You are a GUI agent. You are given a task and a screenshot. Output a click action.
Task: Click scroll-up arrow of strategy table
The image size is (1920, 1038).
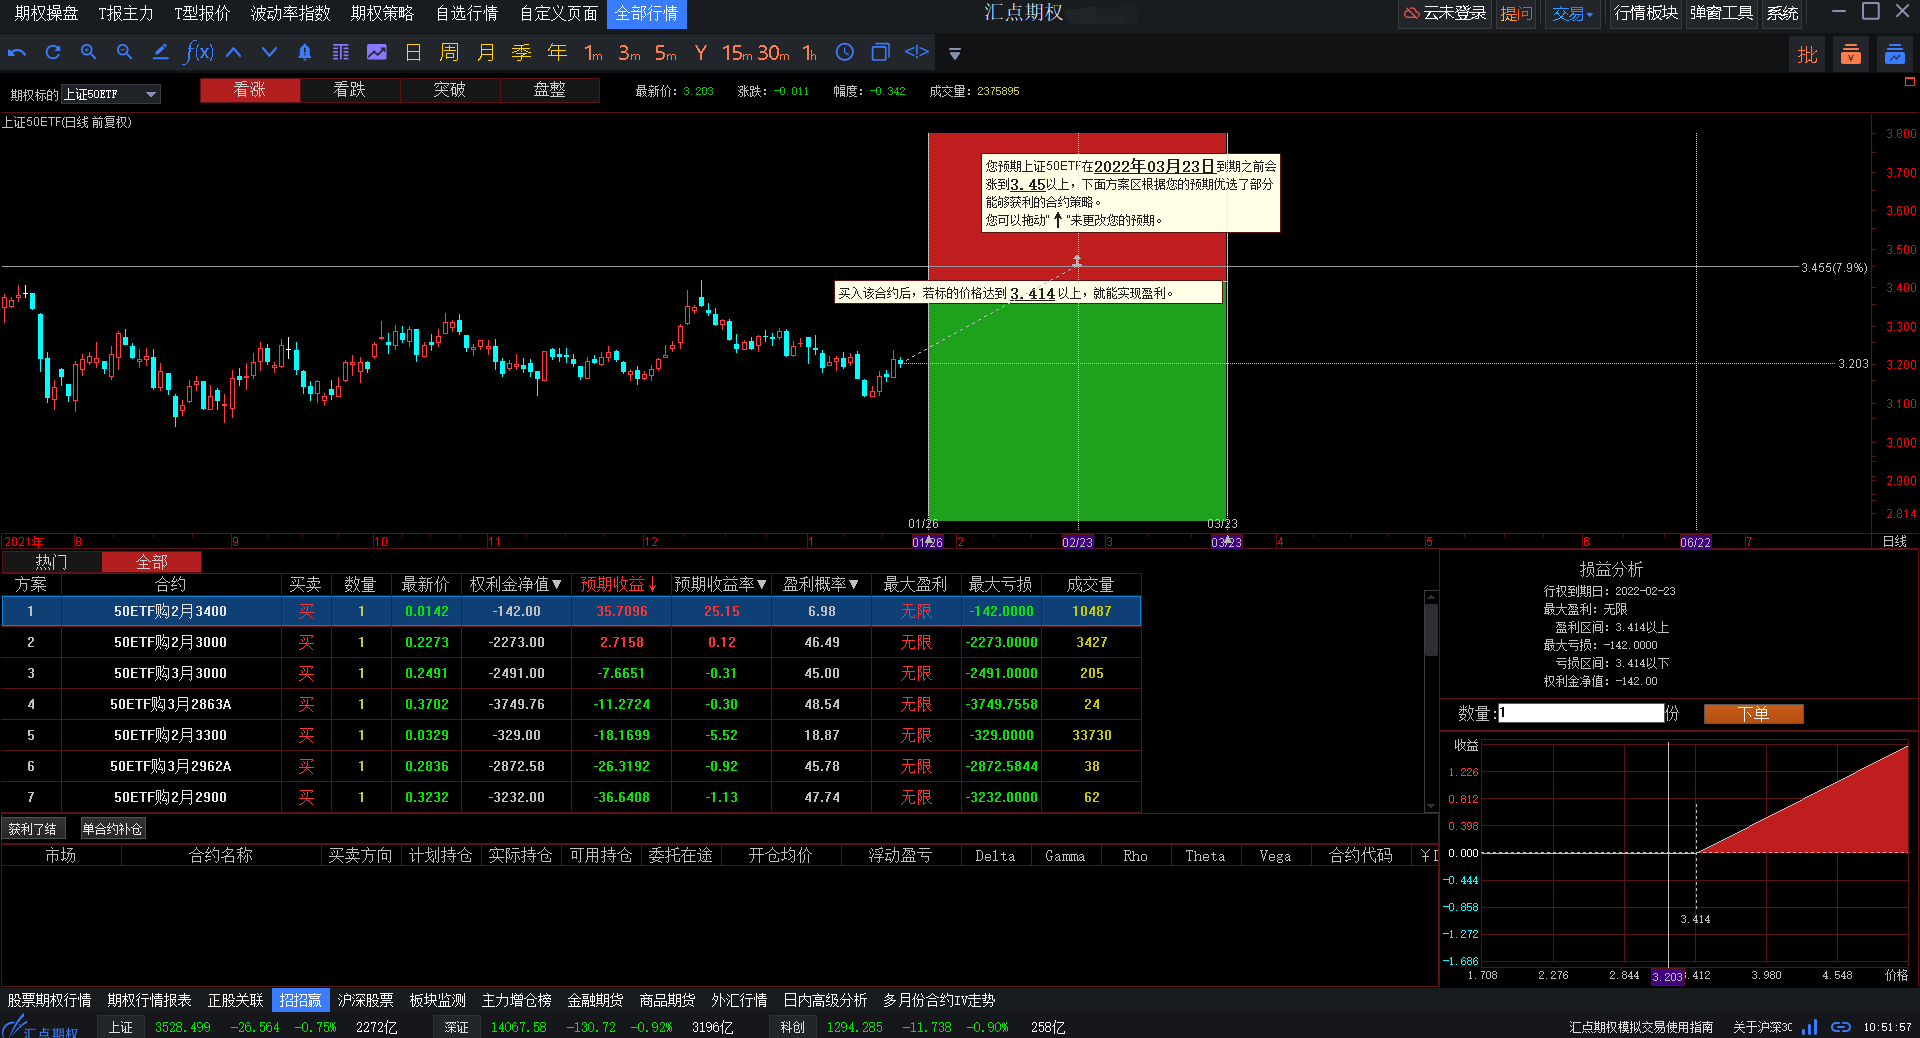[x=1431, y=597]
